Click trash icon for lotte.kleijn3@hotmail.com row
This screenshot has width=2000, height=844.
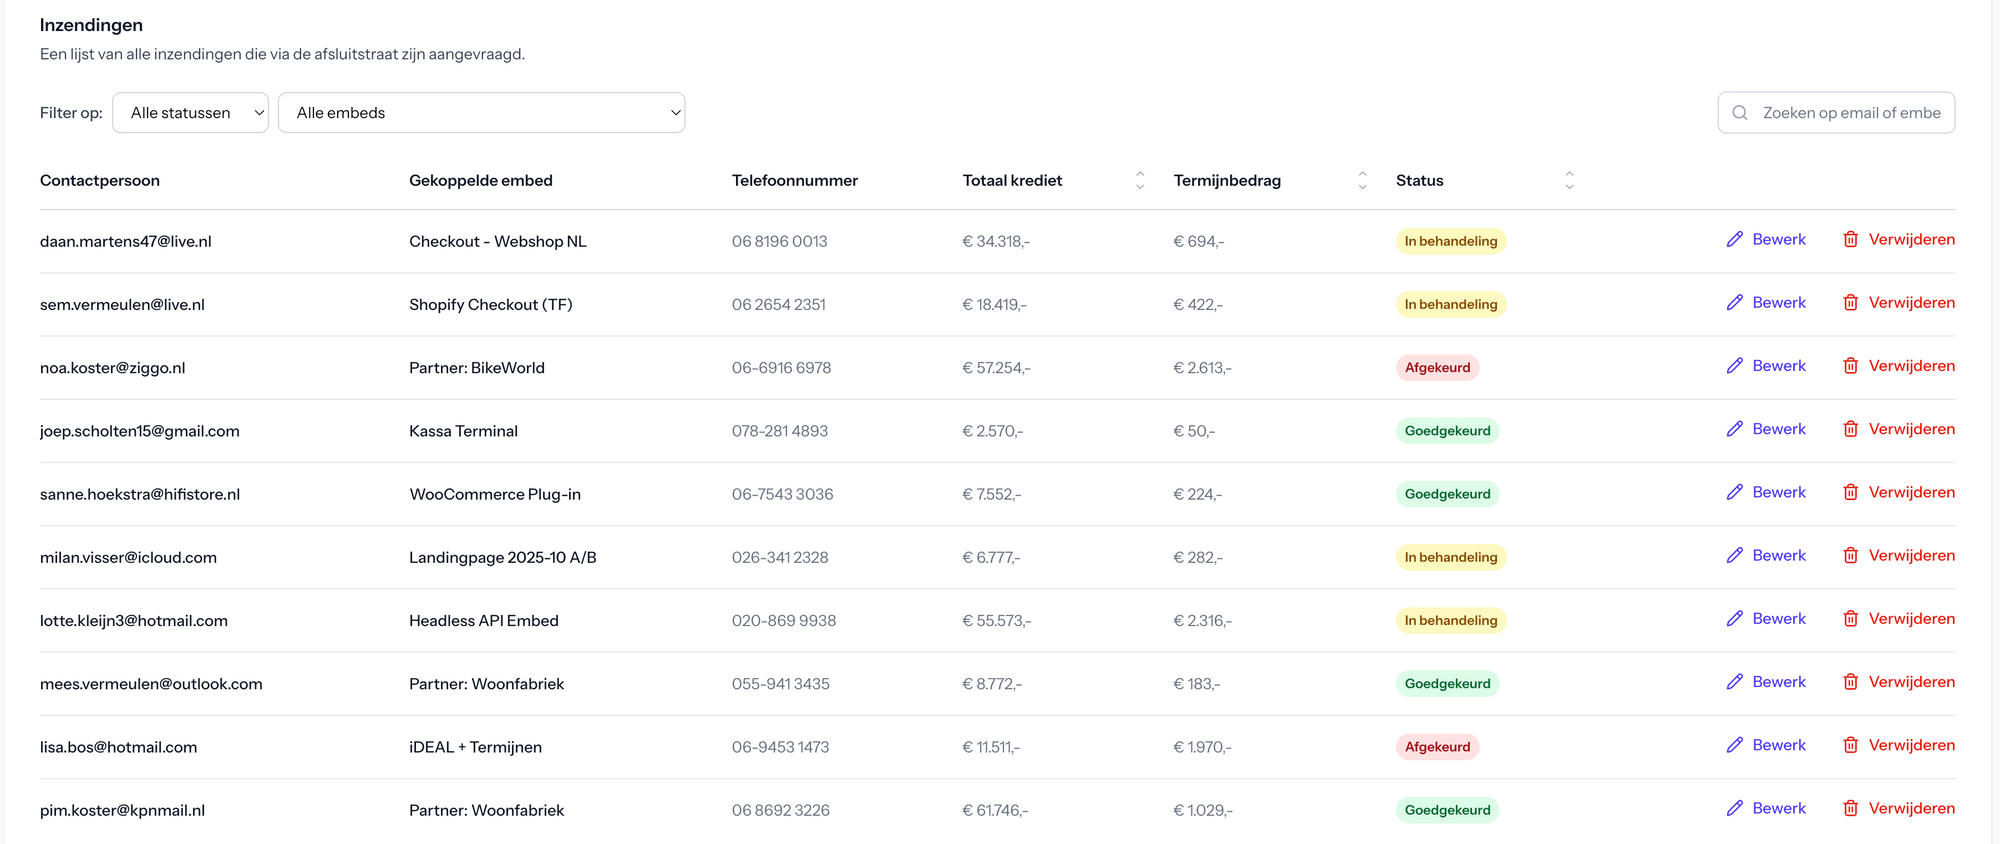coord(1850,619)
